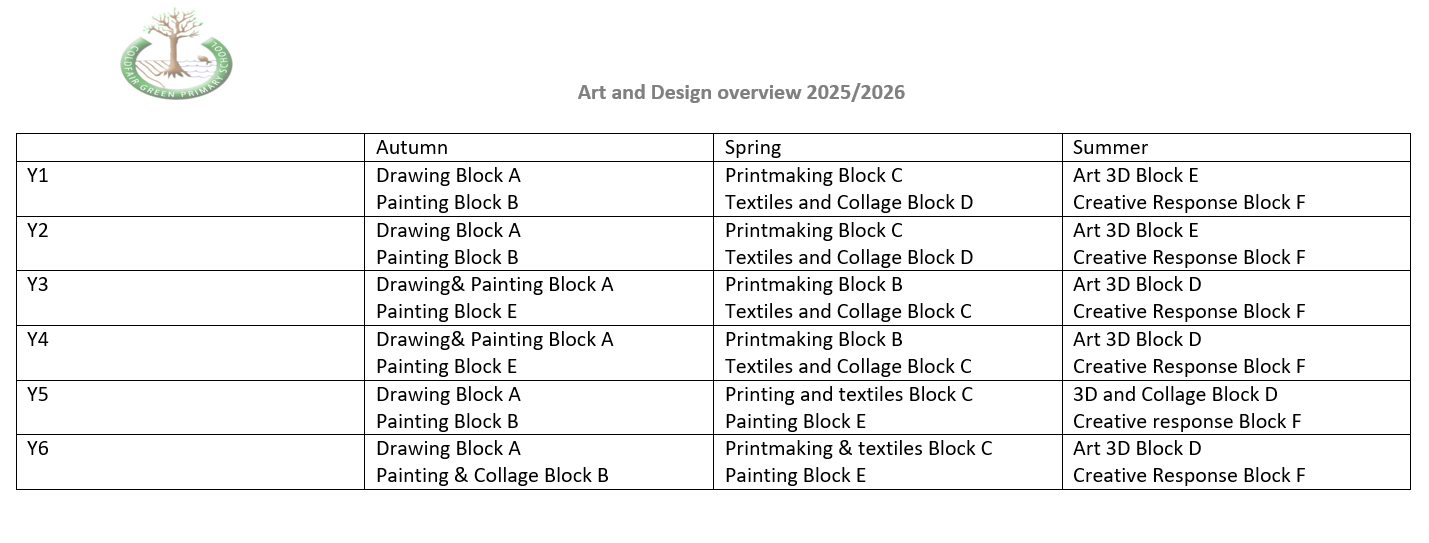Click the Art and Design overview title
1429x543 pixels.
pos(741,93)
